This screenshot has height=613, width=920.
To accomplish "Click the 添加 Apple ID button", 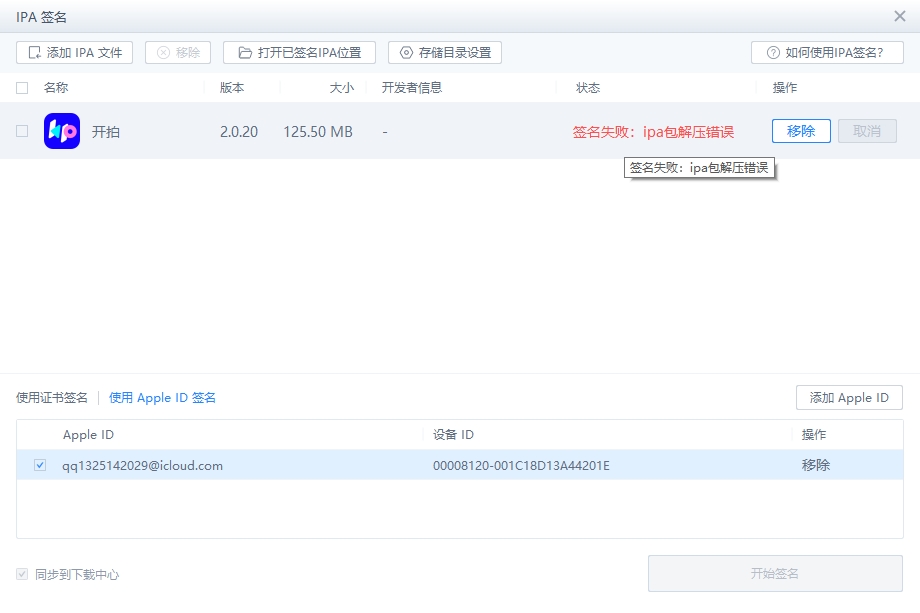I will (849, 398).
